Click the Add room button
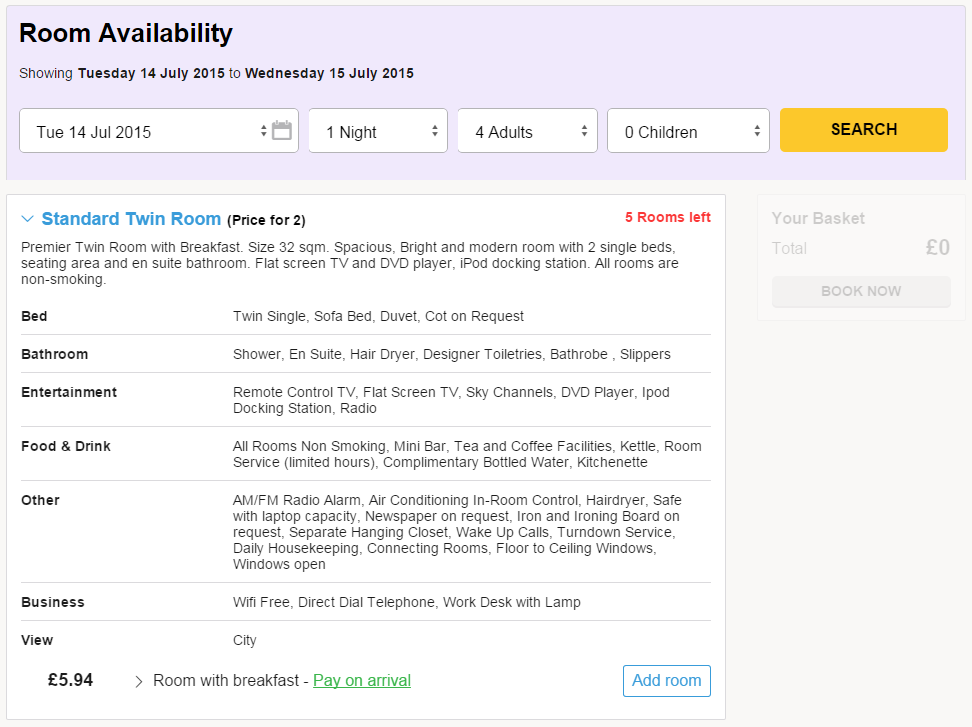The width and height of the screenshot is (972, 727). point(666,681)
